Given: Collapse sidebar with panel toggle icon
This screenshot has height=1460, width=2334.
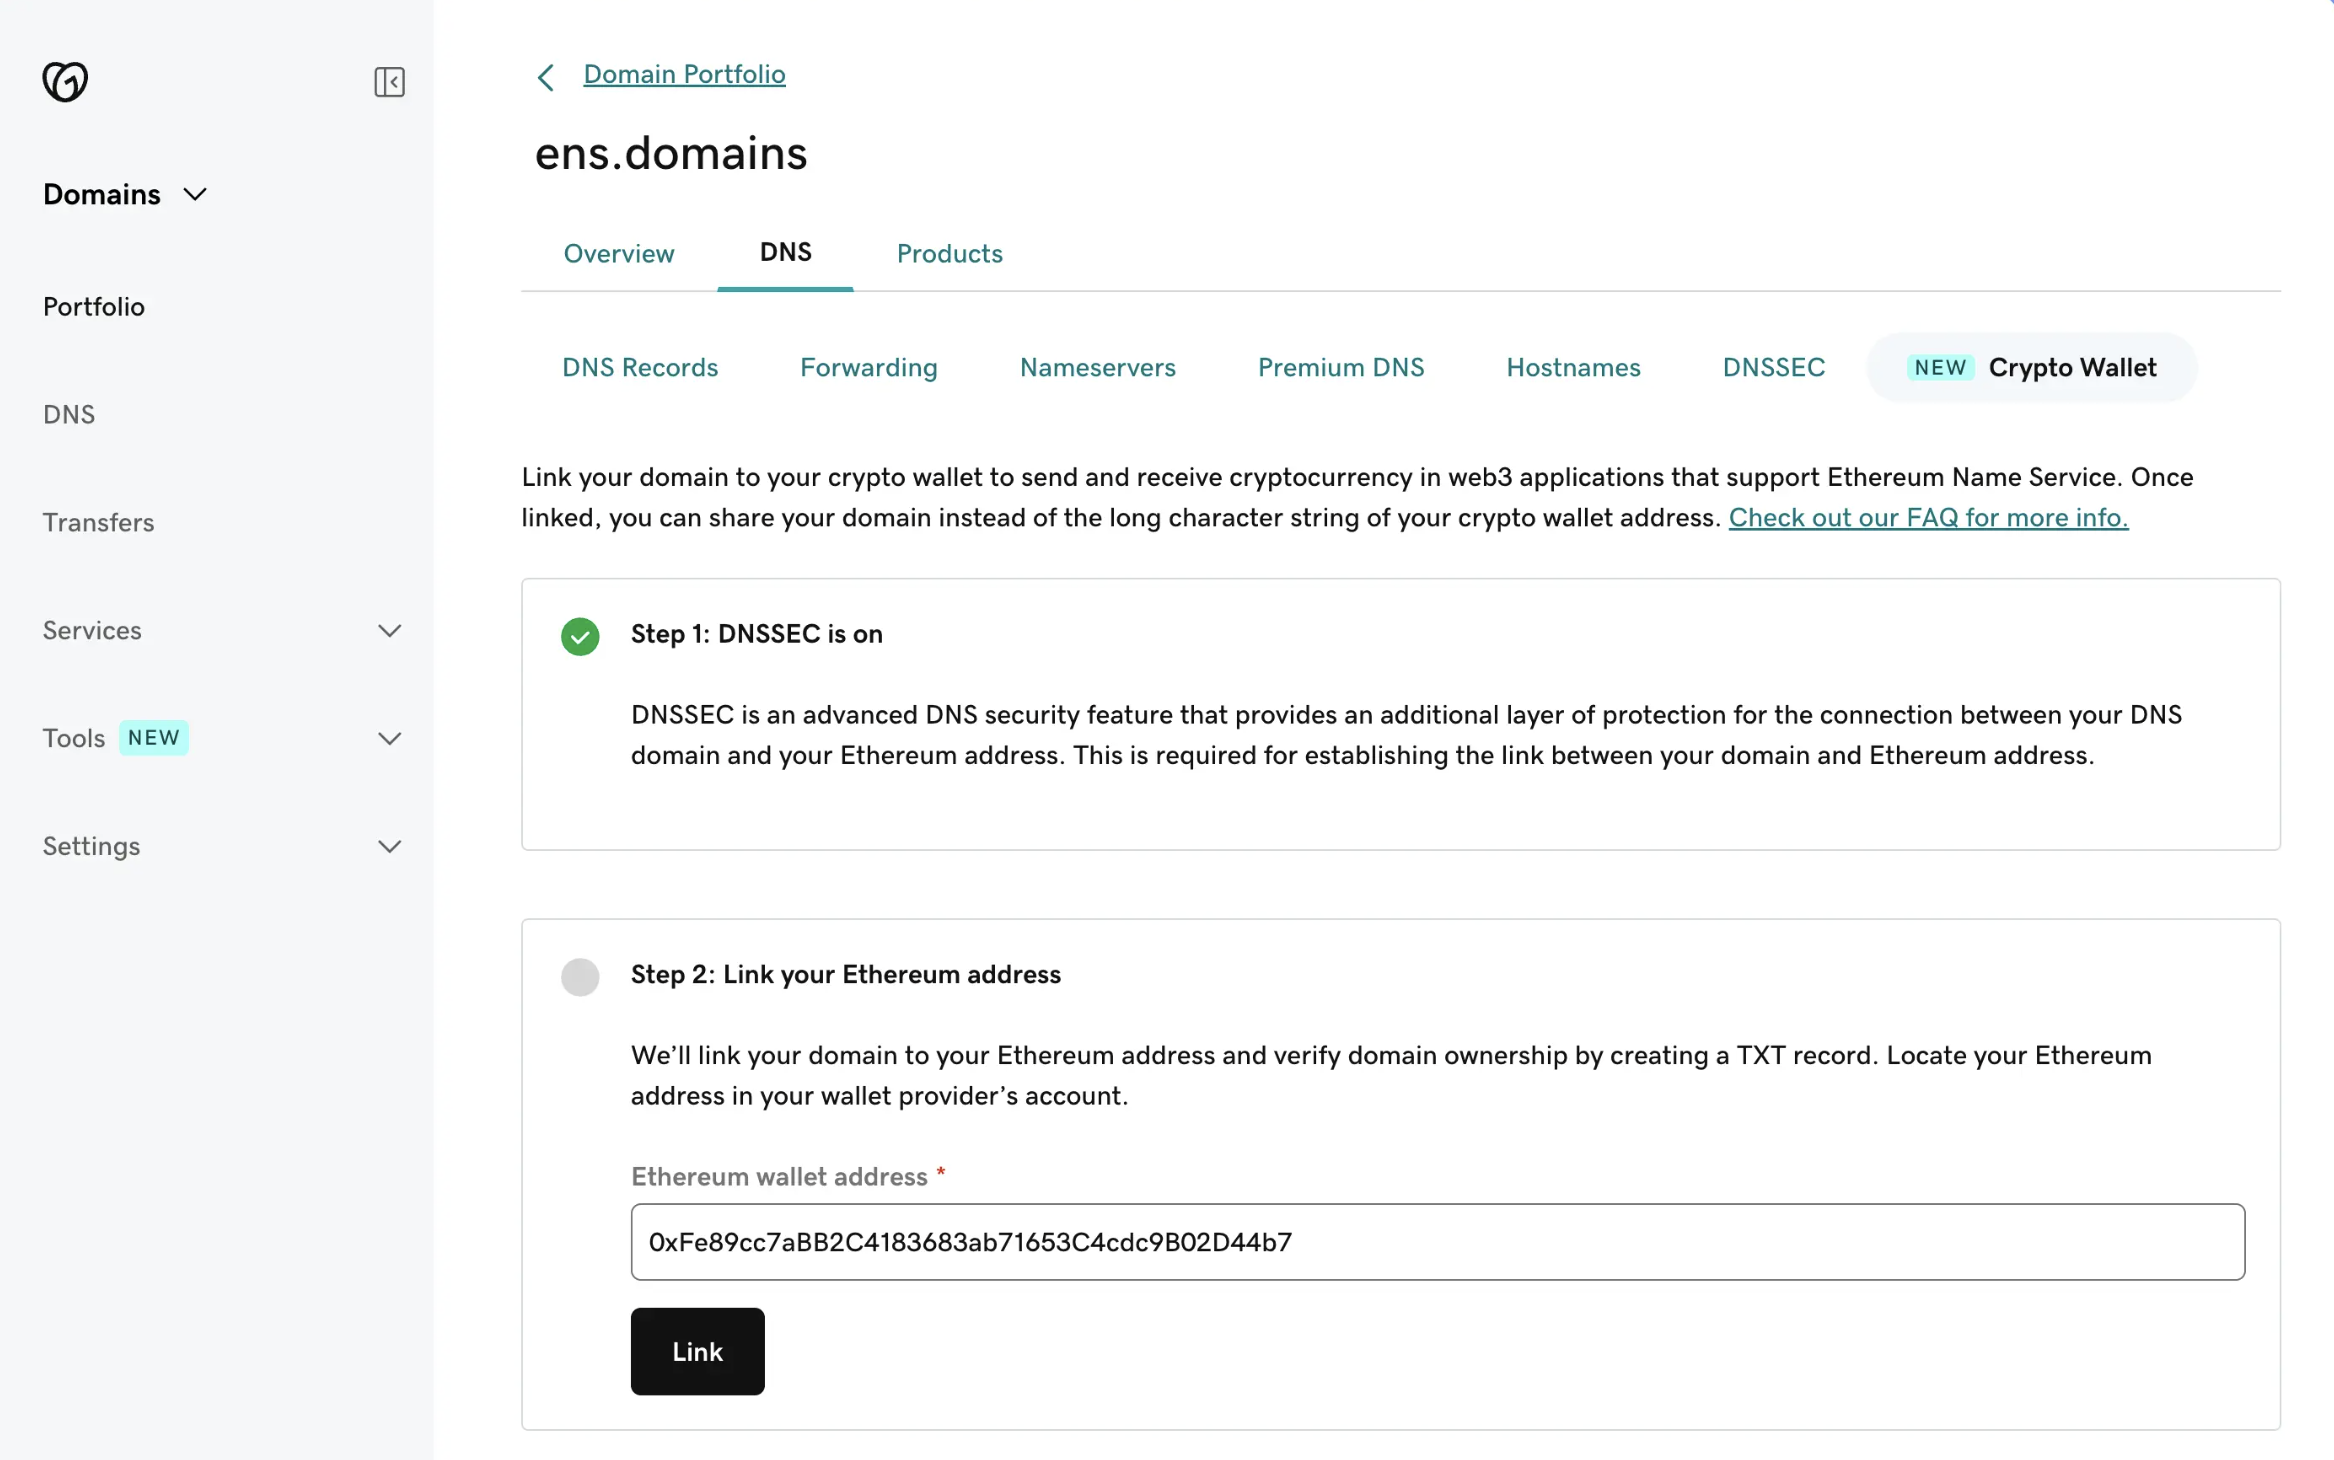Looking at the screenshot, I should 389,81.
